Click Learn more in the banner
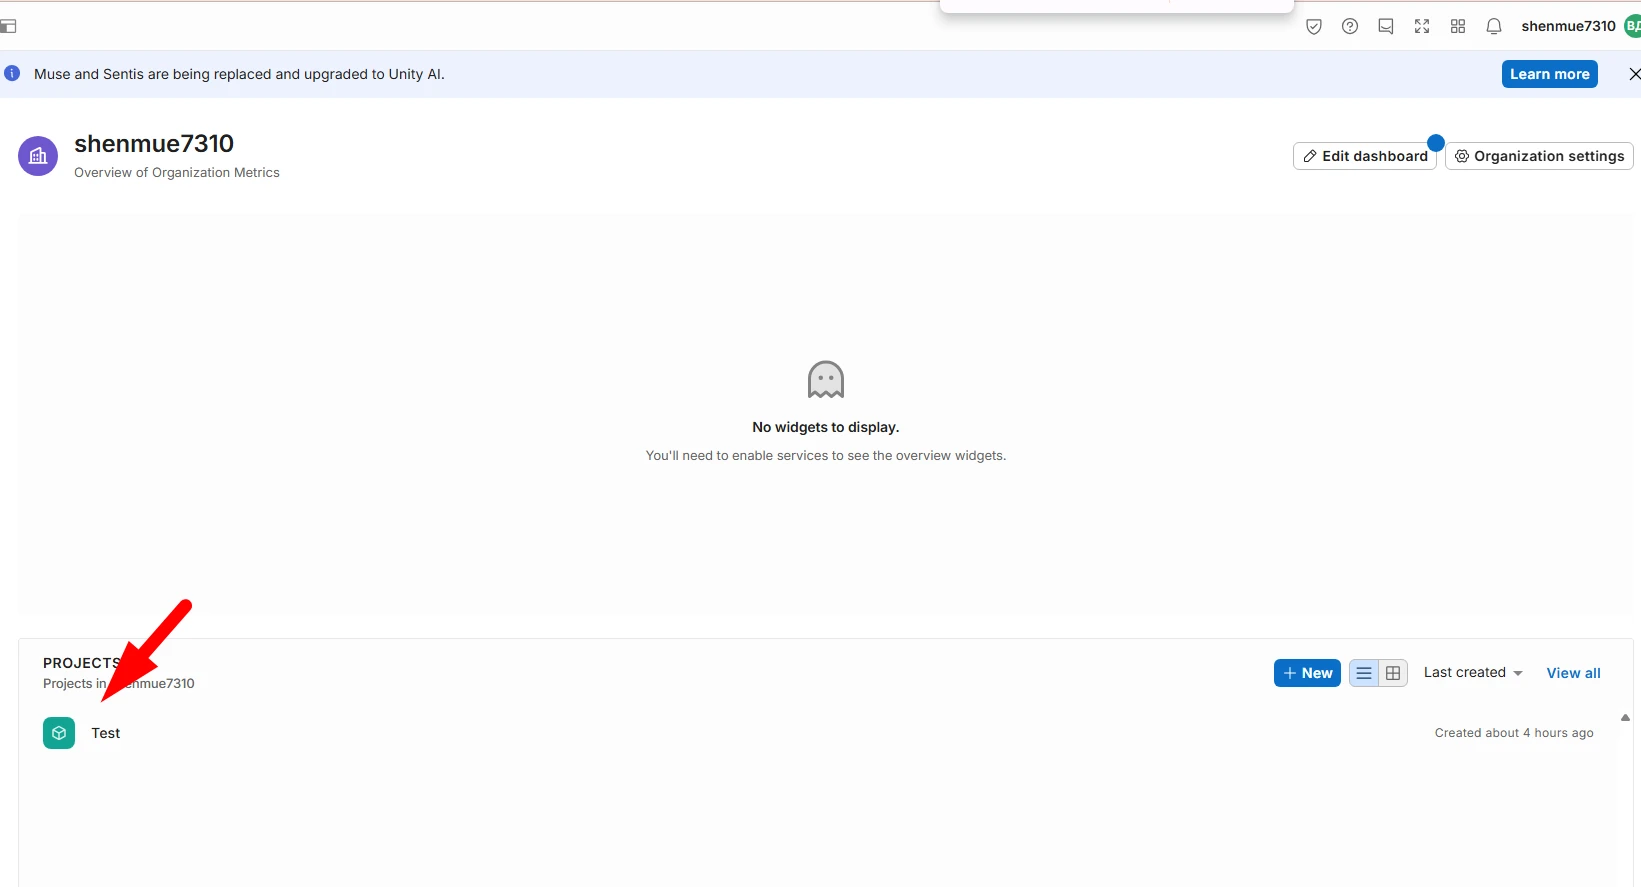Screen dimensions: 1641x887 [1549, 74]
